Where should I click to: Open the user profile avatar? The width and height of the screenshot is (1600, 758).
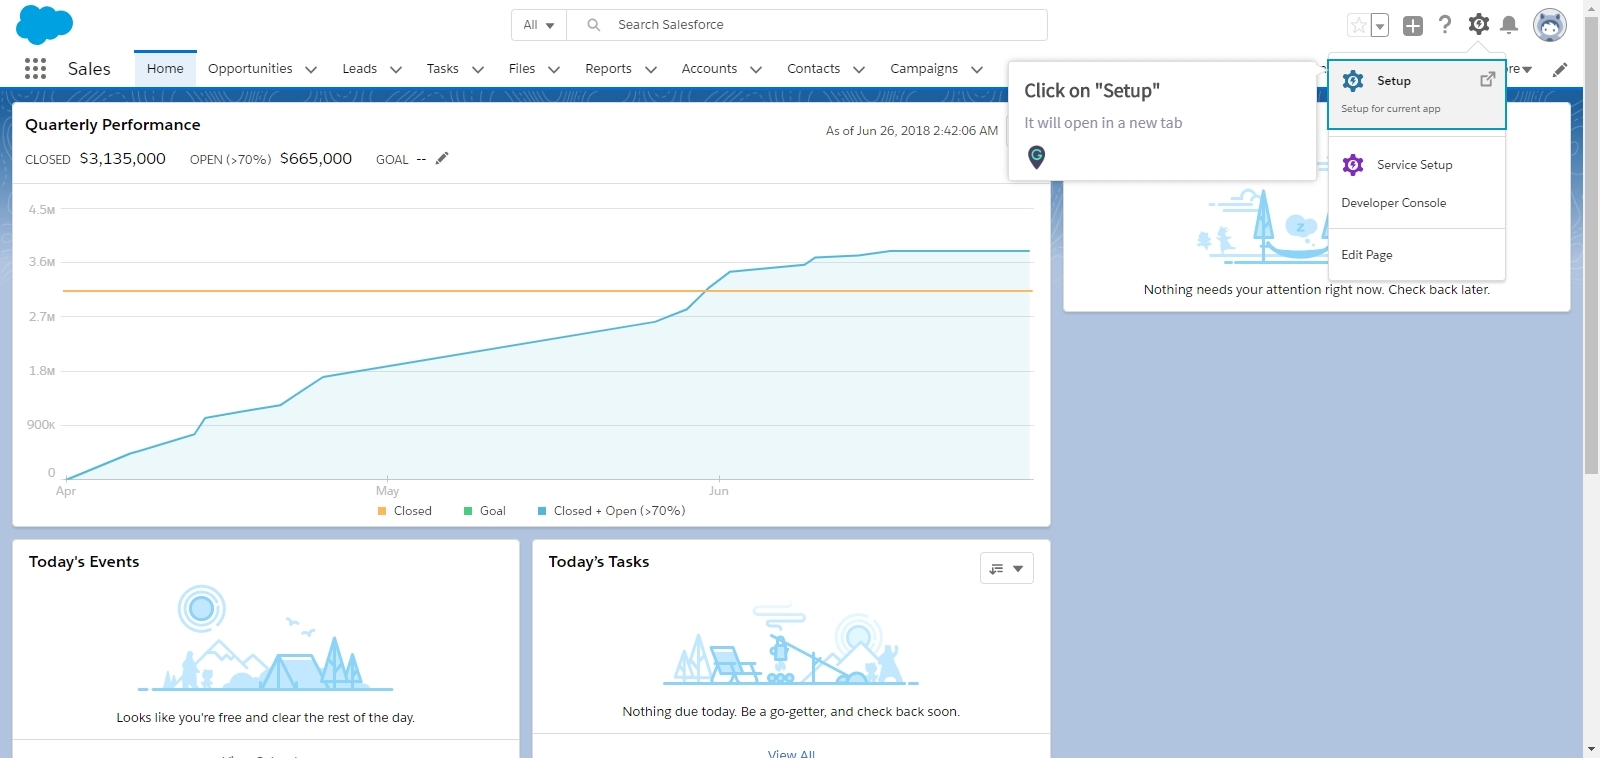1550,26
